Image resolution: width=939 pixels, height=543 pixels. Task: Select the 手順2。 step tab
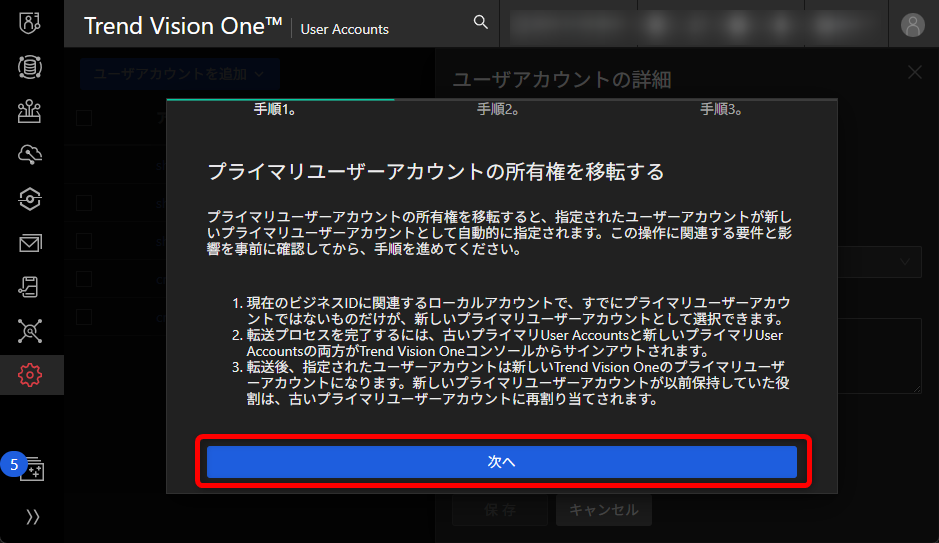pos(498,110)
